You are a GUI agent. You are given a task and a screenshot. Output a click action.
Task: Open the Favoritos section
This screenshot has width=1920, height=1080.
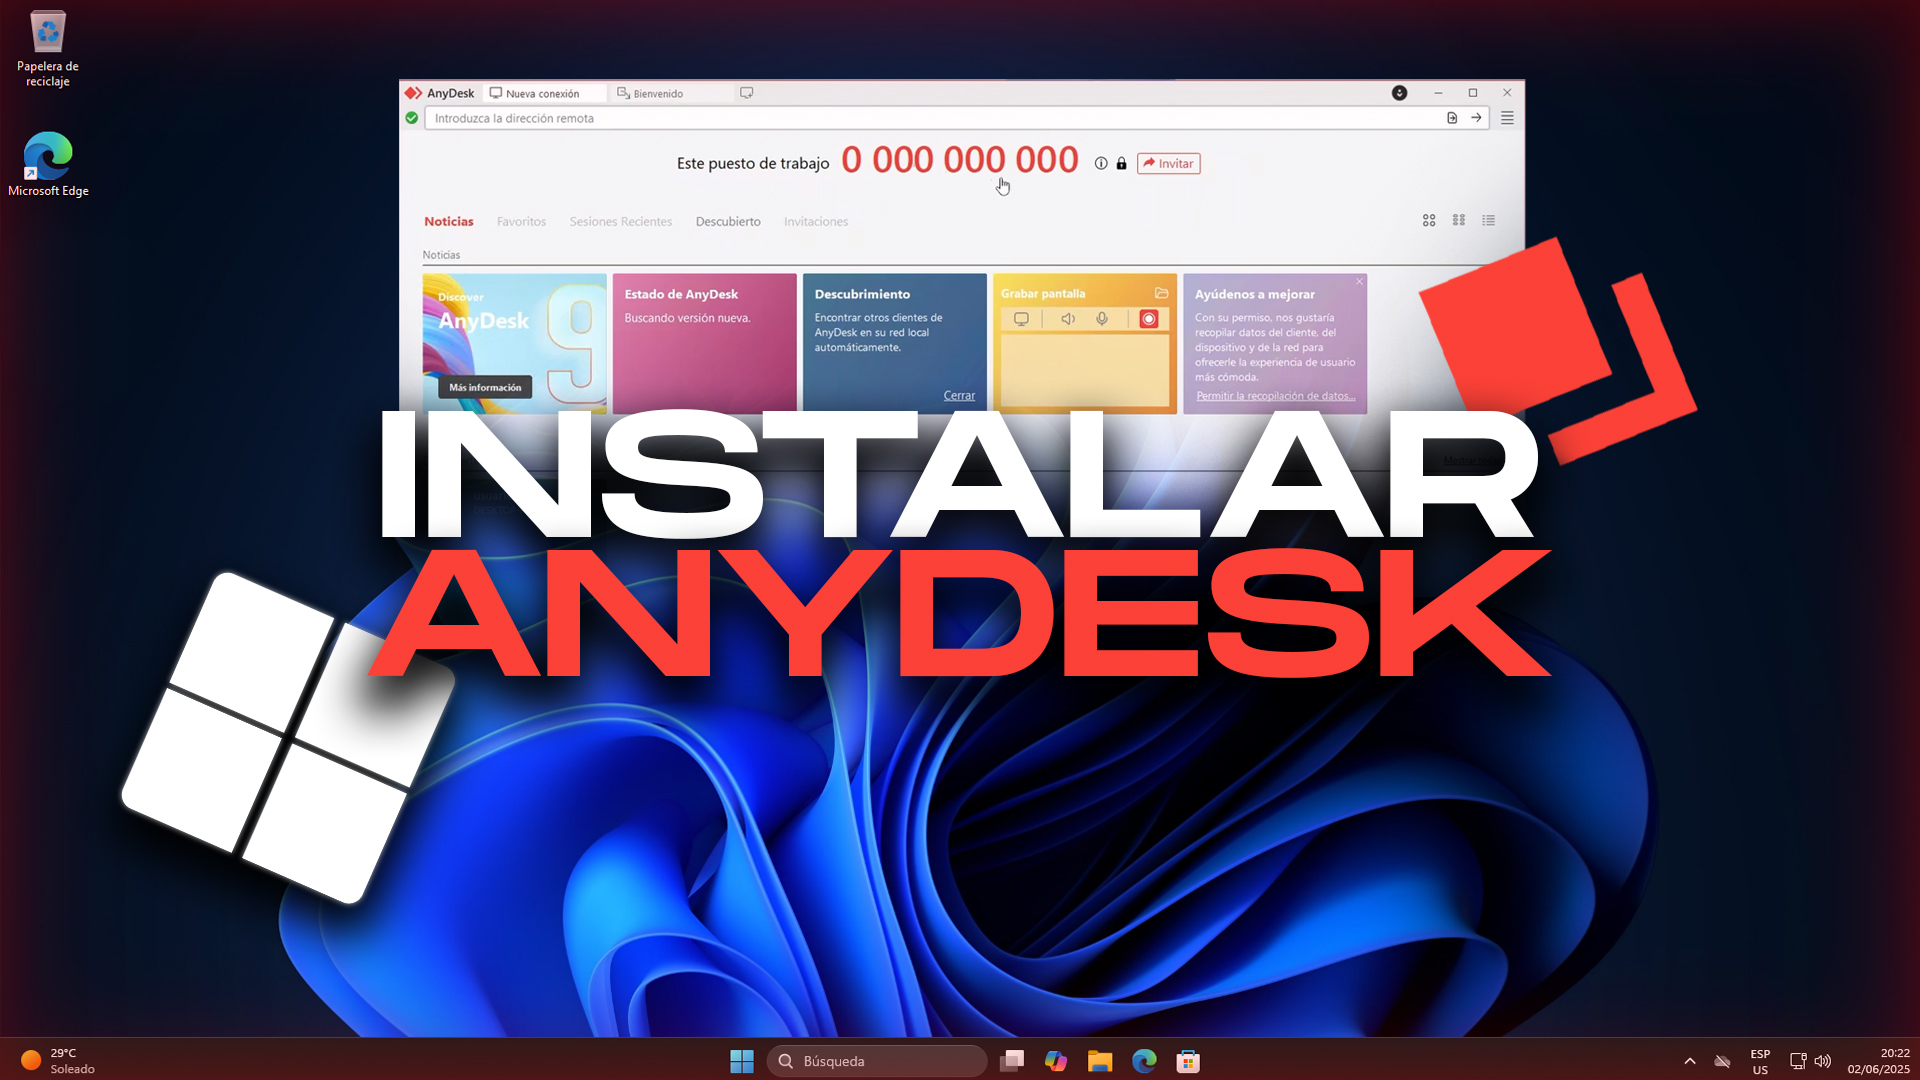point(521,221)
